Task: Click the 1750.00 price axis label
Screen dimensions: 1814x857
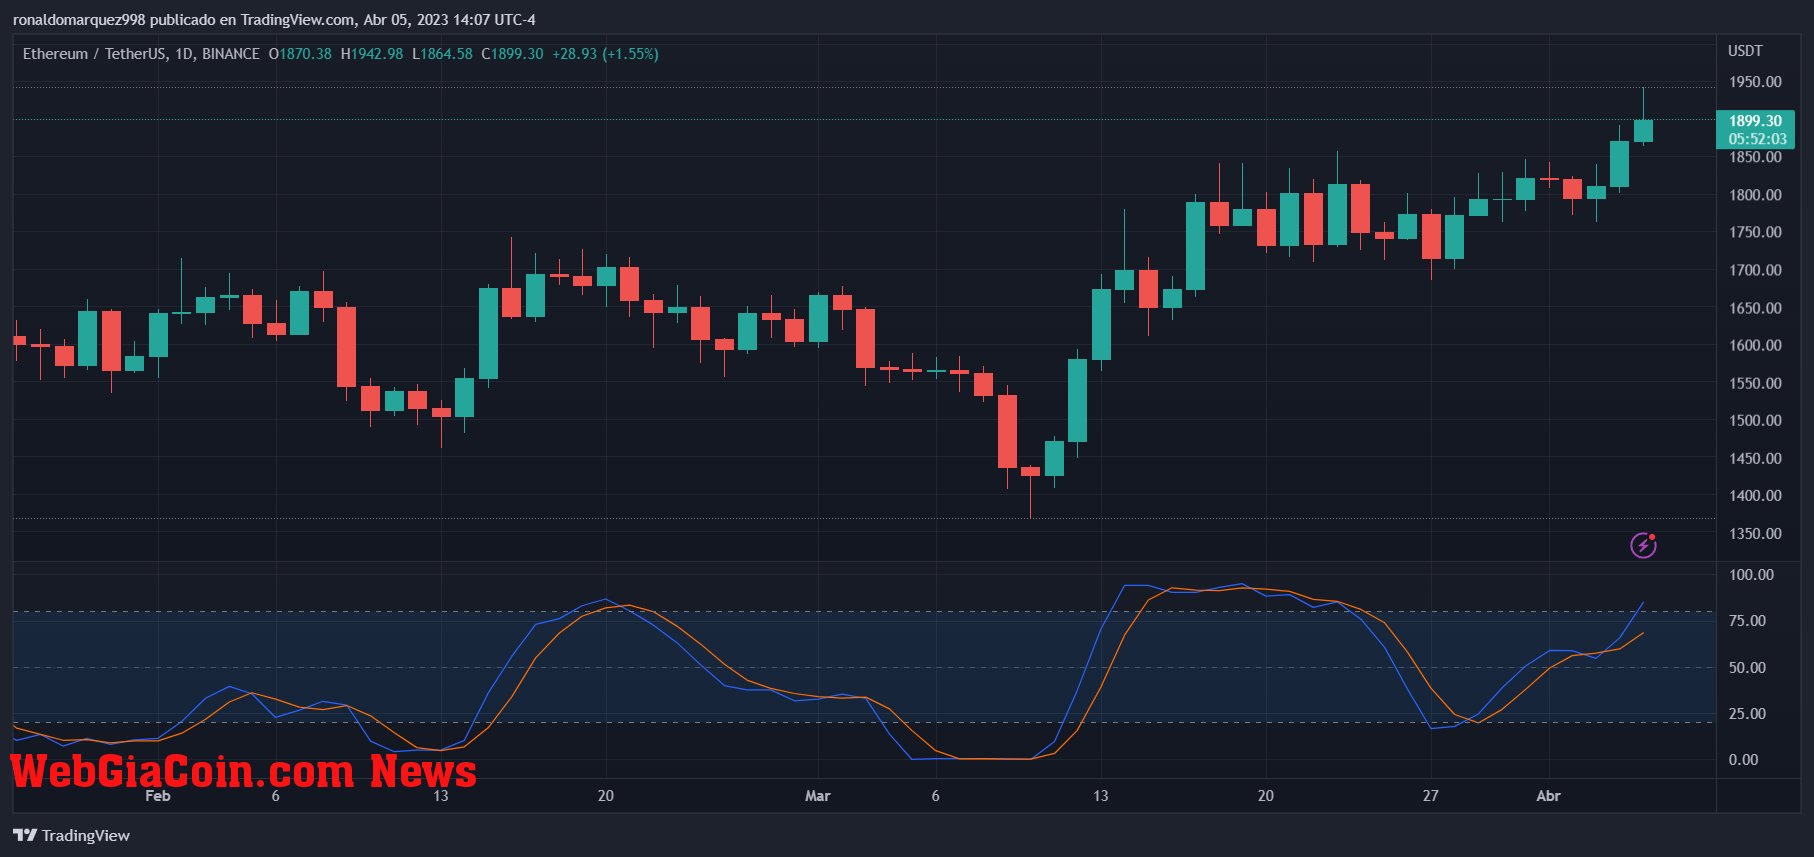Action: [x=1755, y=232]
